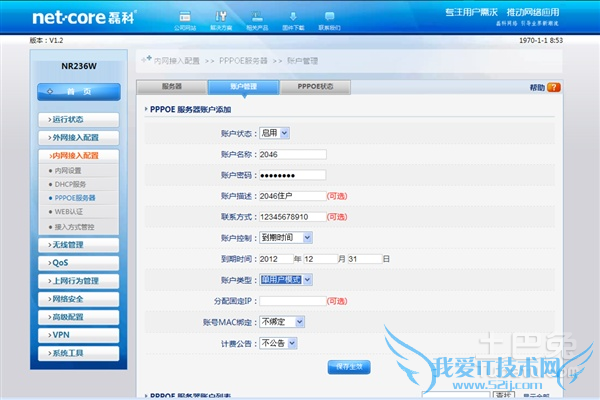Expand the QoS menu
This screenshot has height=400, width=600.
click(78, 263)
